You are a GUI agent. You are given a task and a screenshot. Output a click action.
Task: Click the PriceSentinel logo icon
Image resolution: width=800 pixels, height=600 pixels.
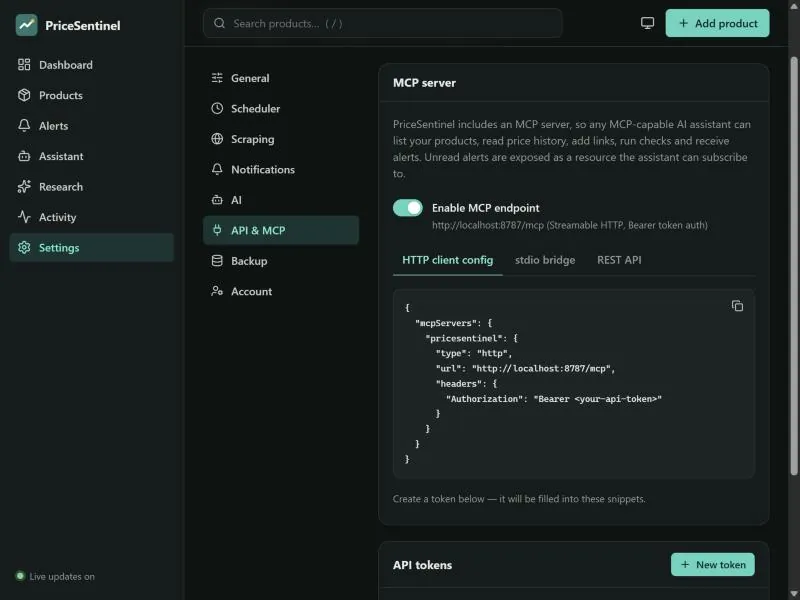coord(27,24)
